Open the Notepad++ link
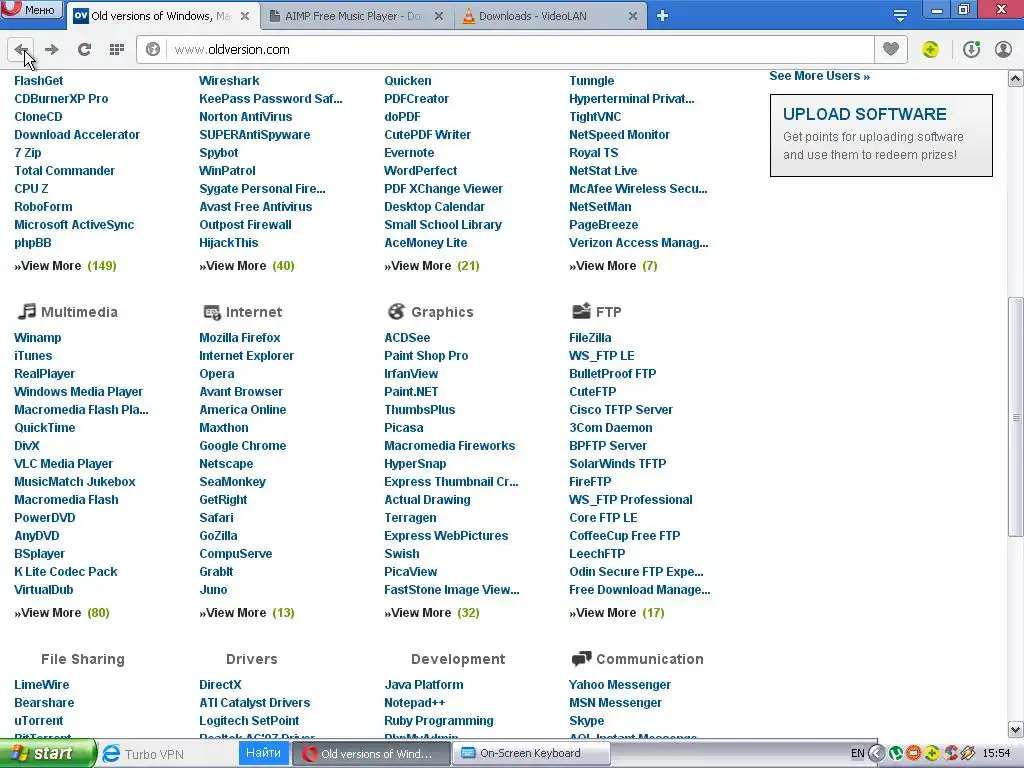Screen dimensions: 1024x768 [x=415, y=703]
